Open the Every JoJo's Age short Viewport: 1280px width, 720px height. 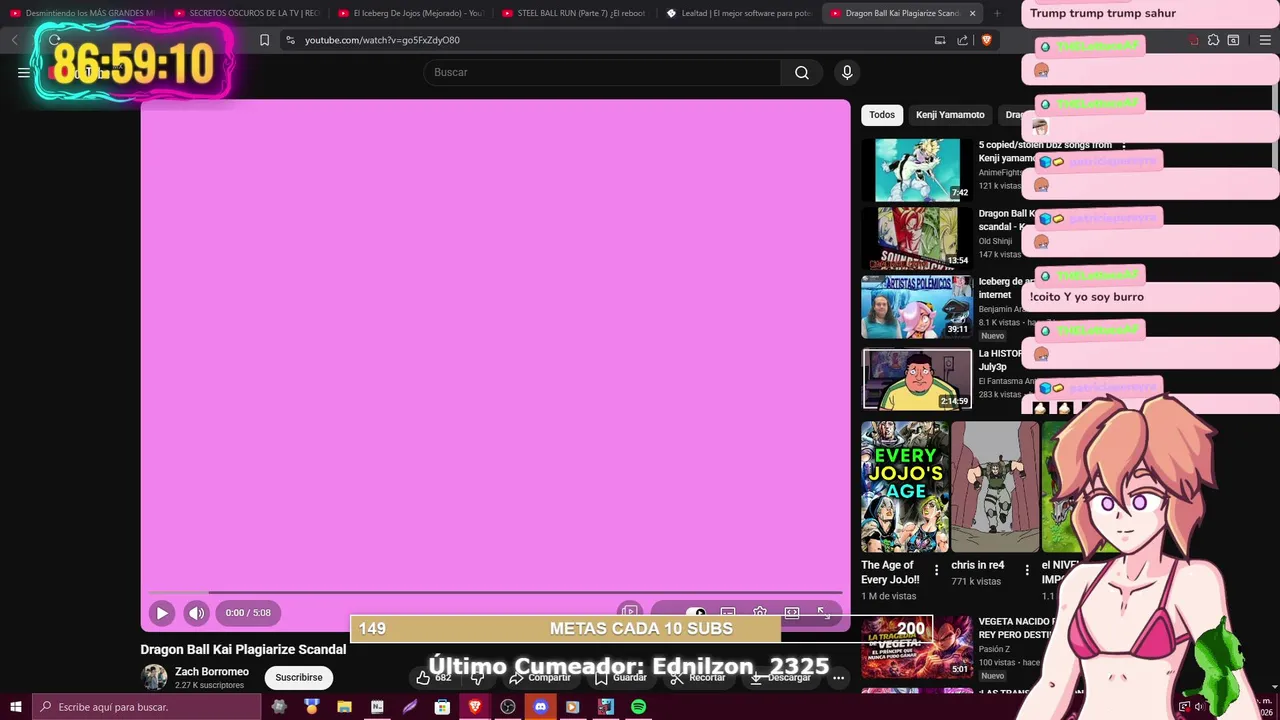905,487
